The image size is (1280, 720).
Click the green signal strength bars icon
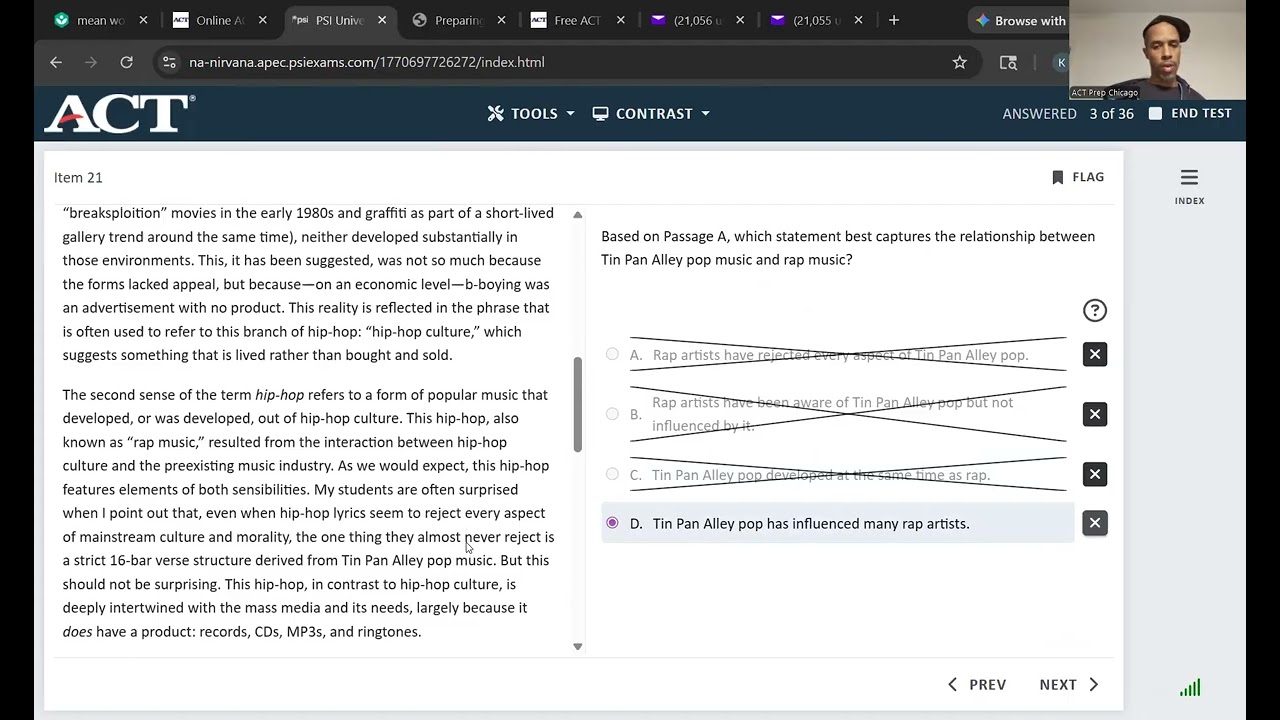(x=1190, y=687)
